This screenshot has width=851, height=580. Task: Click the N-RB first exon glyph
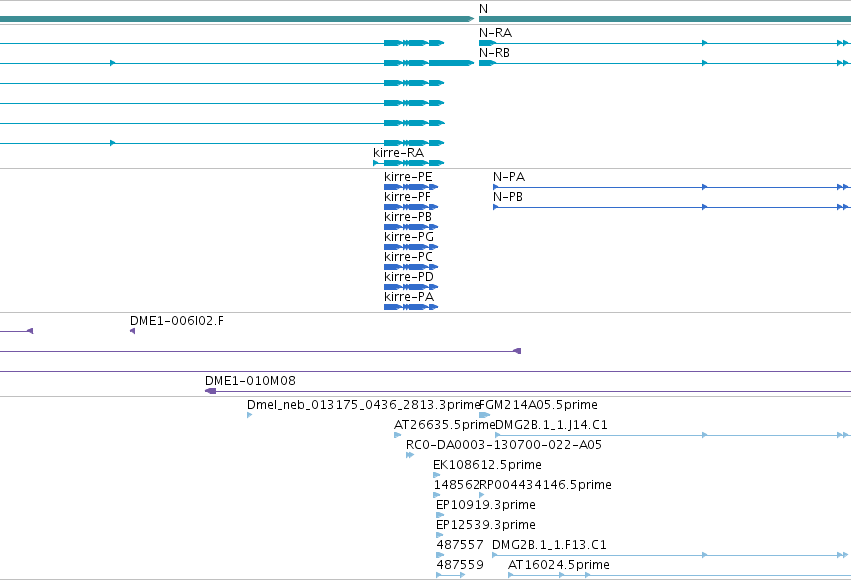(x=487, y=63)
